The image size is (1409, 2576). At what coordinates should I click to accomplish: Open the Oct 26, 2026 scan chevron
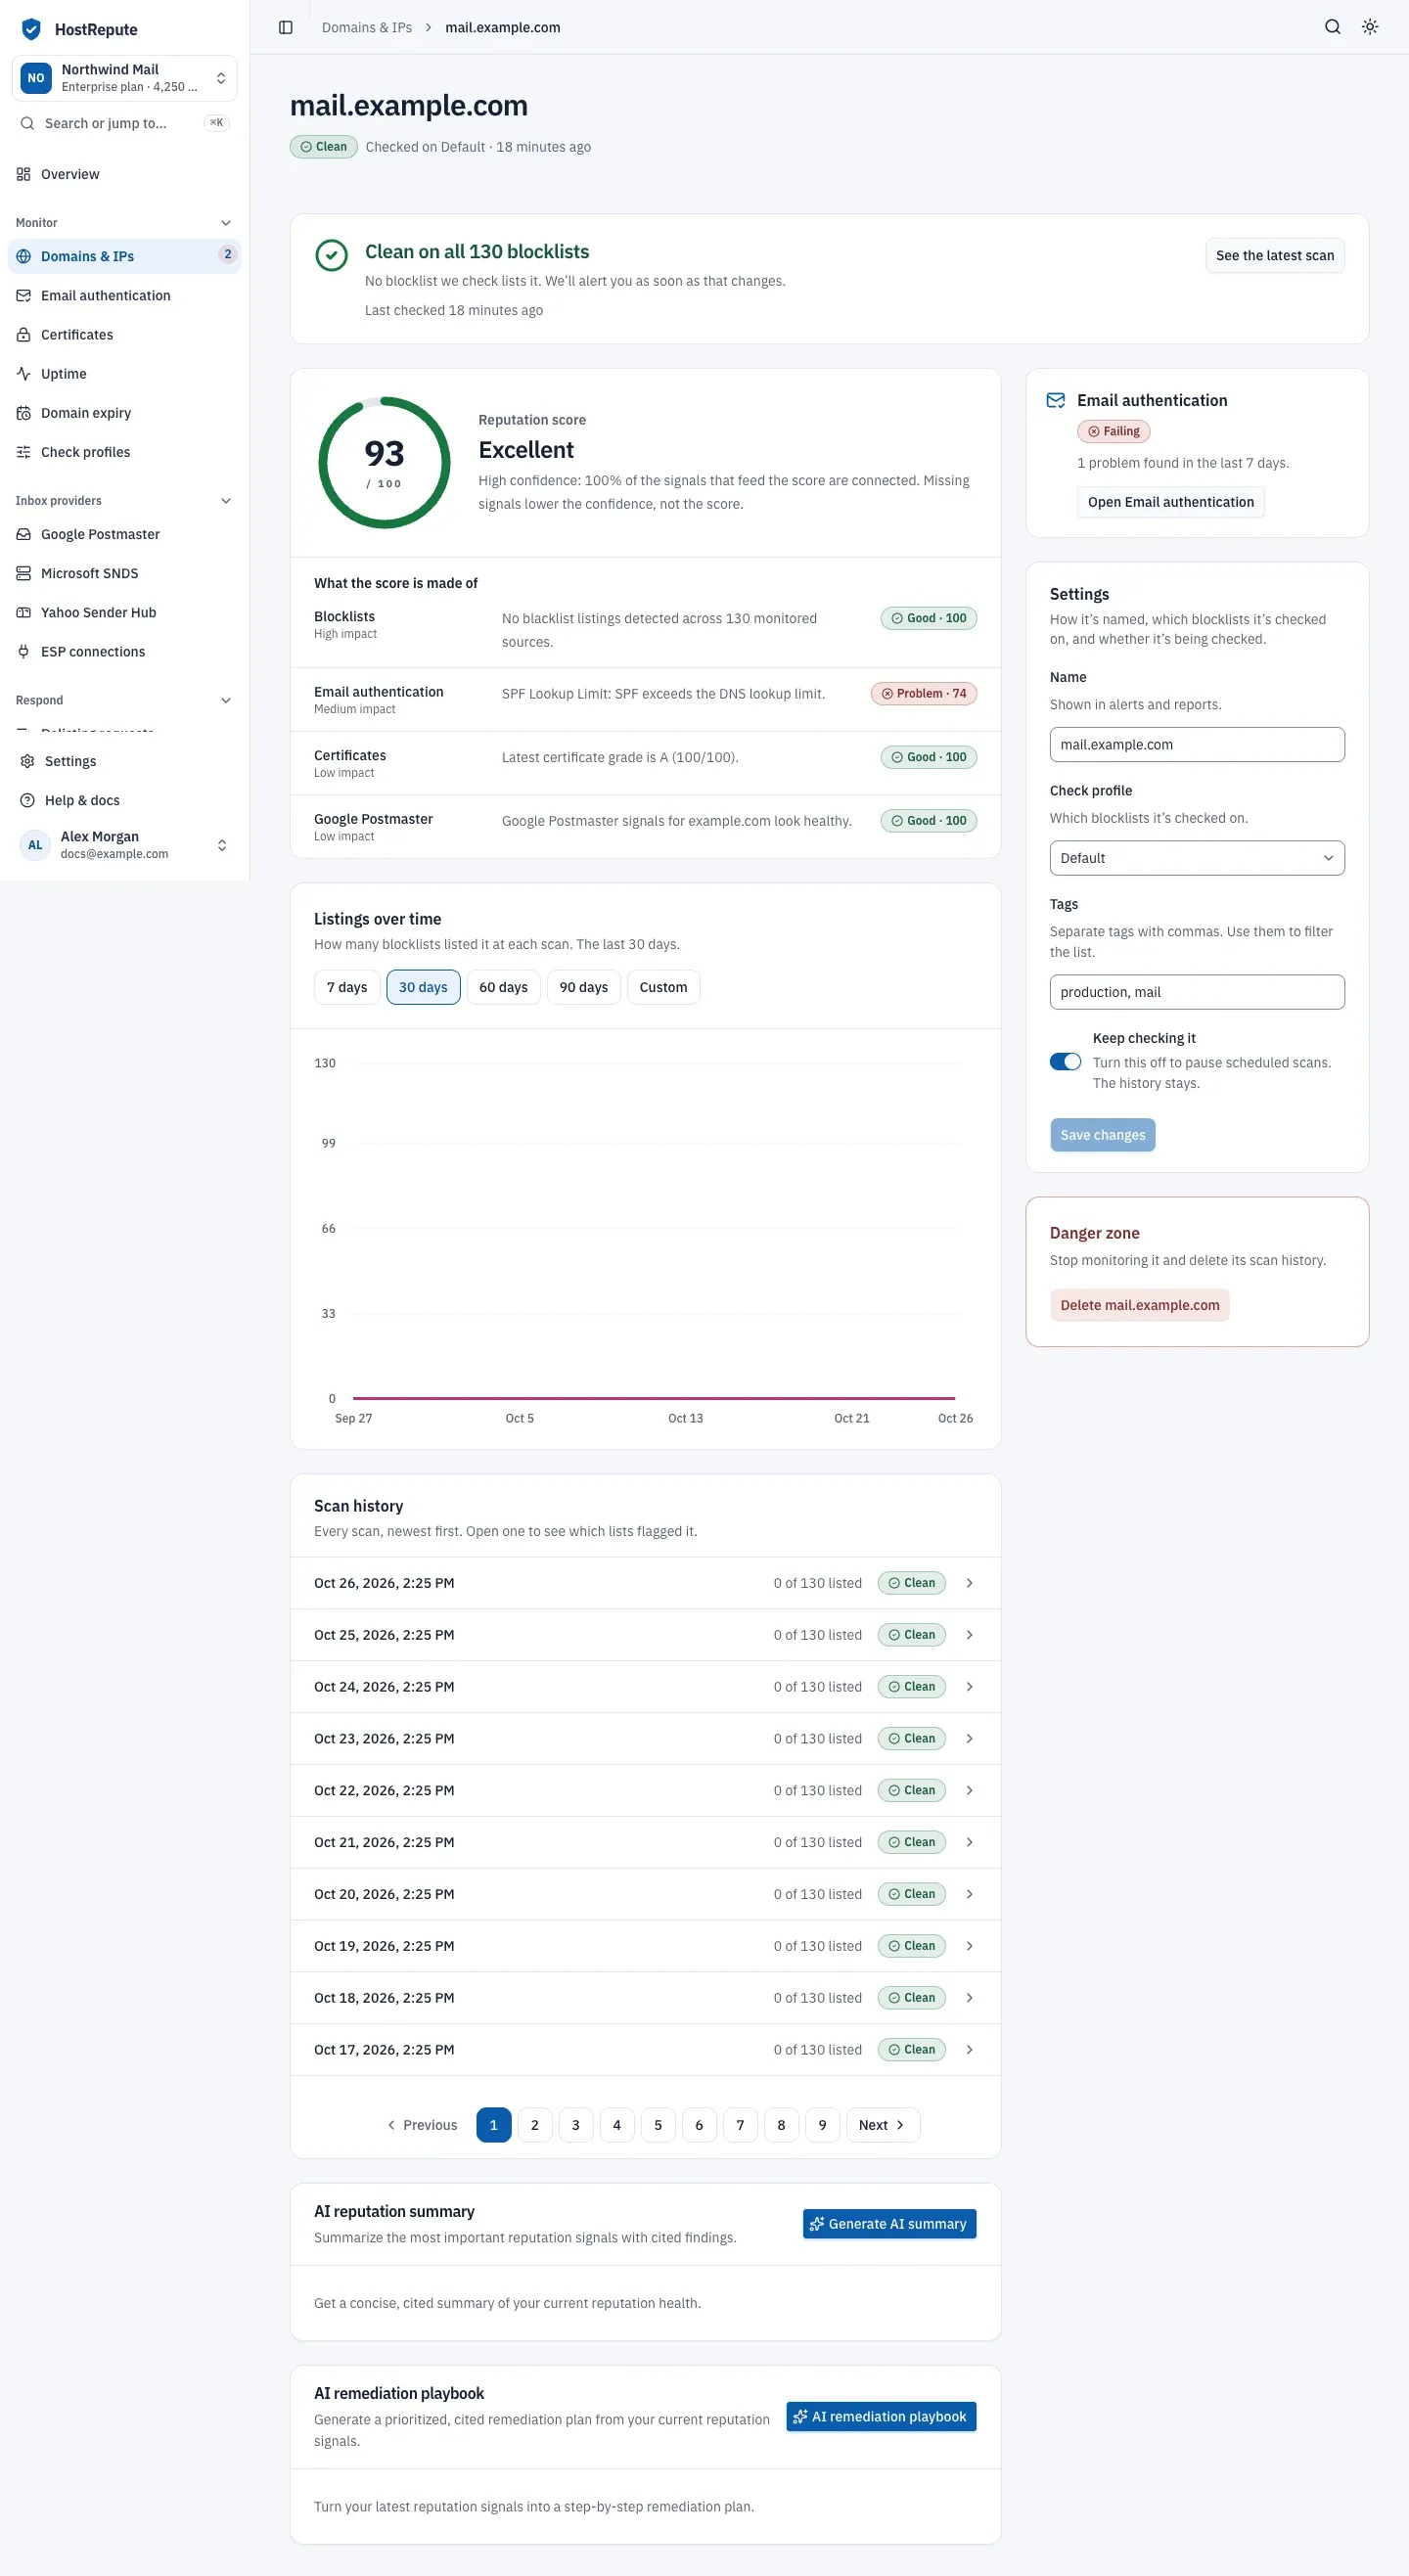tap(969, 1582)
